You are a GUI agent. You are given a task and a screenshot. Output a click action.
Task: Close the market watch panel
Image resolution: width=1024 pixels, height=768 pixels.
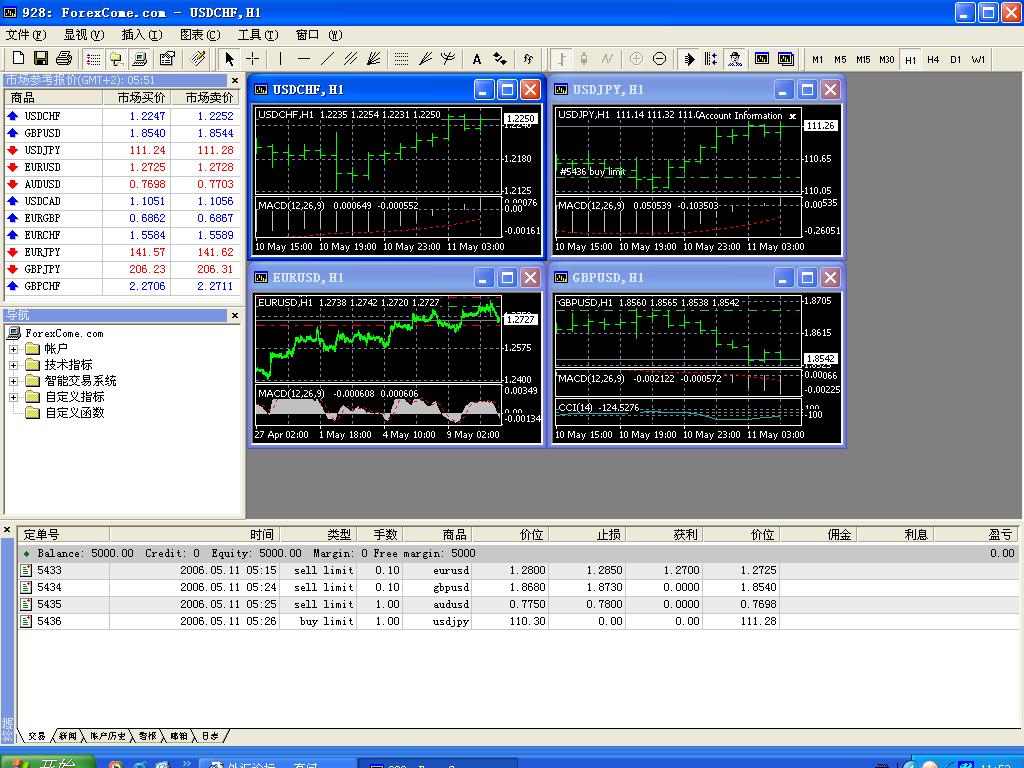click(x=235, y=80)
